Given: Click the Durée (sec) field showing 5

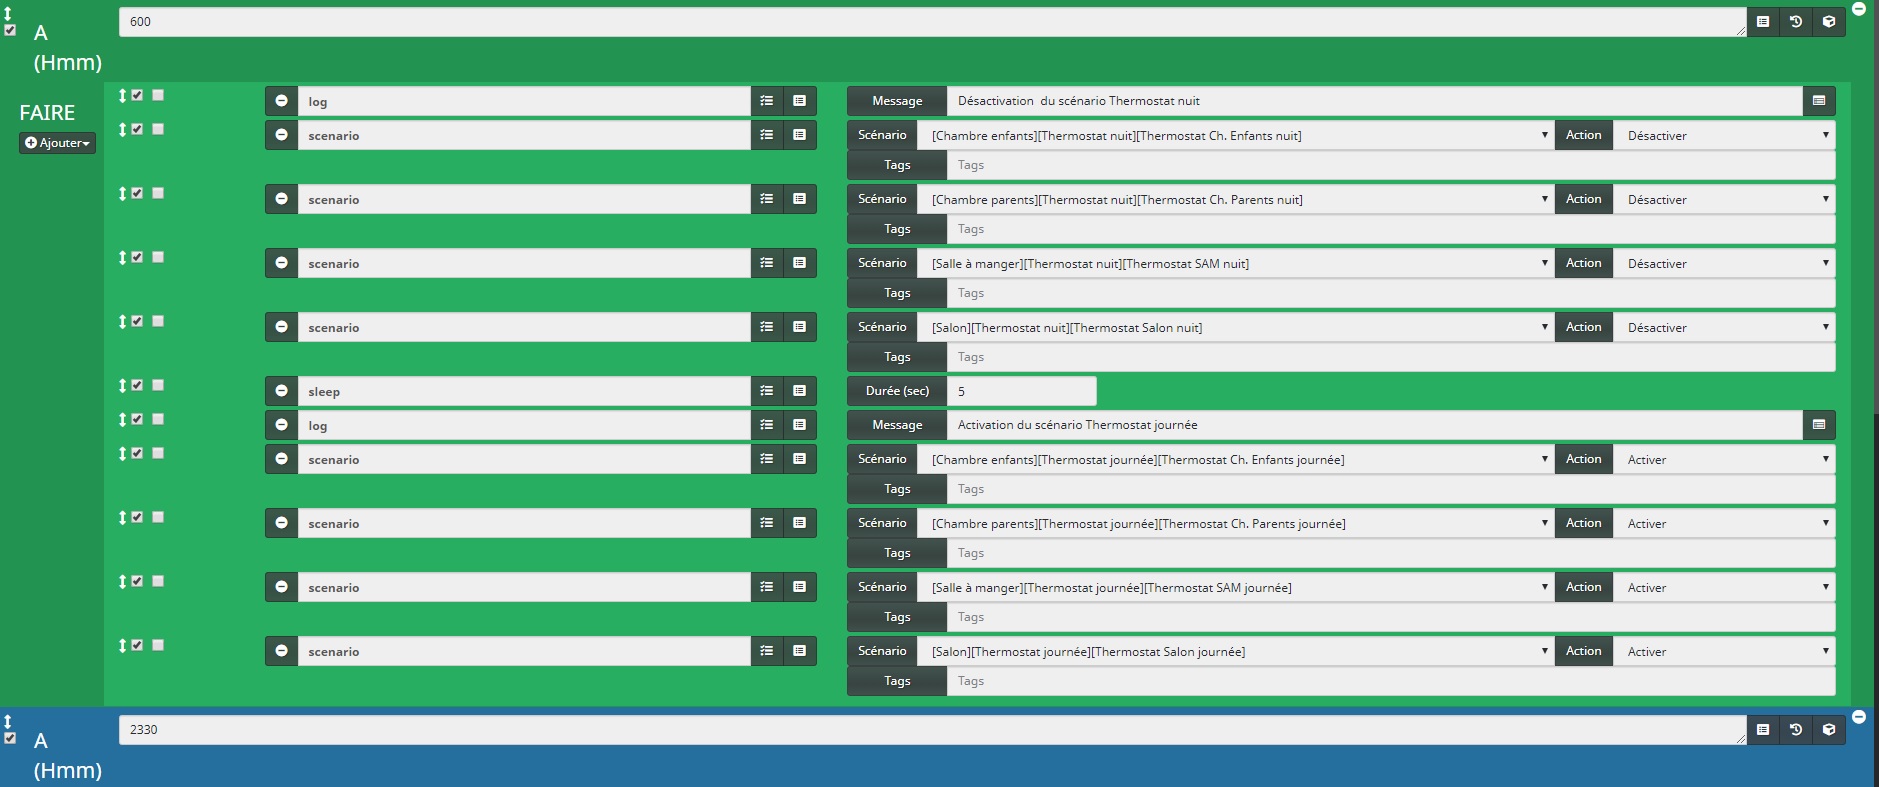Looking at the screenshot, I should [1022, 391].
